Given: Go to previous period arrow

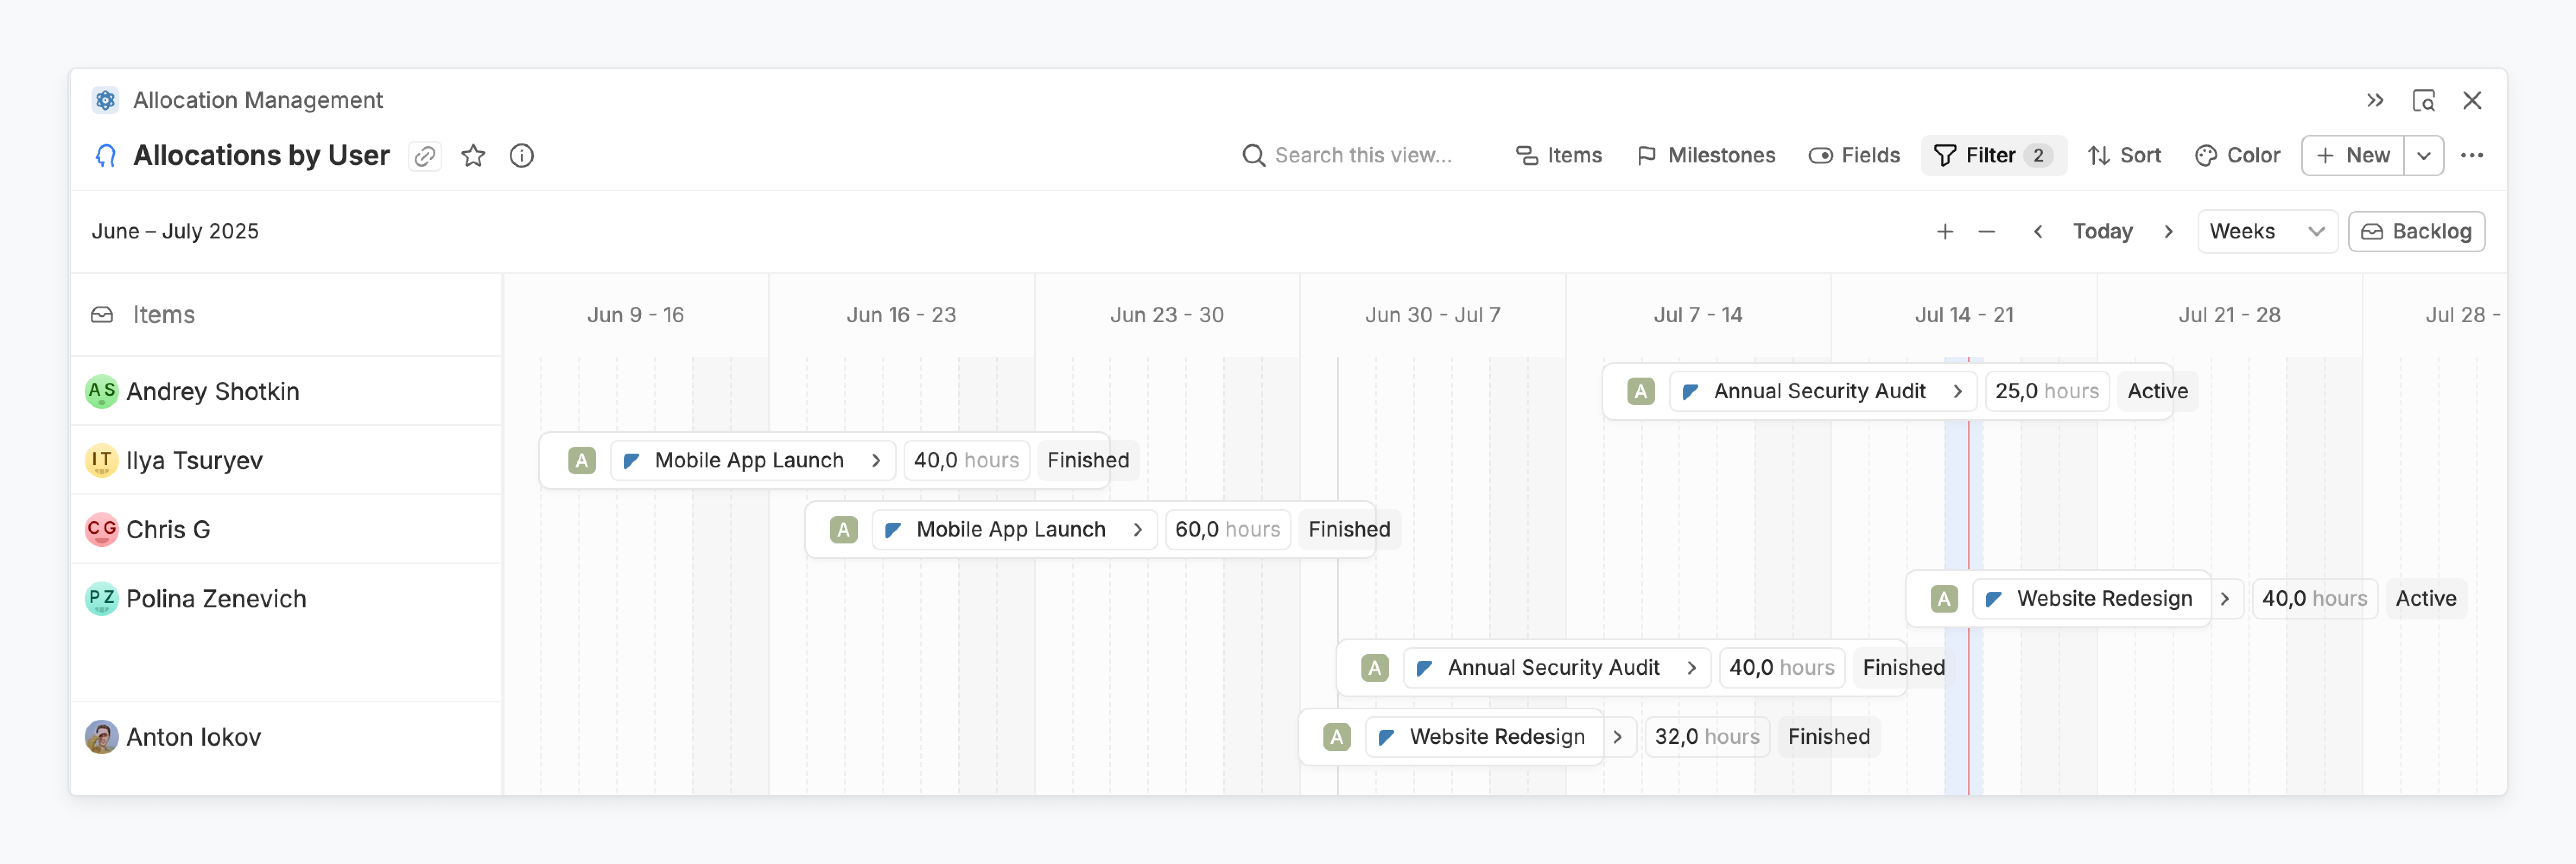Looking at the screenshot, I should (x=2037, y=232).
